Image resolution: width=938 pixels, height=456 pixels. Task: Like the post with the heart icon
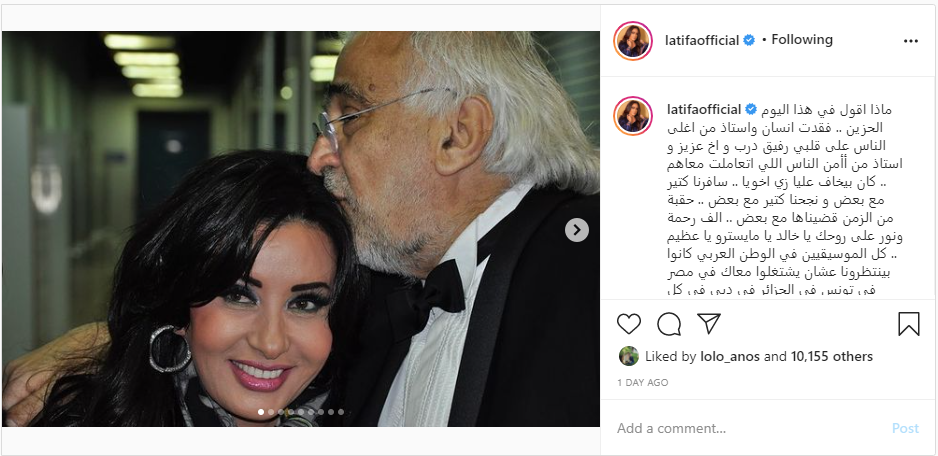(629, 324)
